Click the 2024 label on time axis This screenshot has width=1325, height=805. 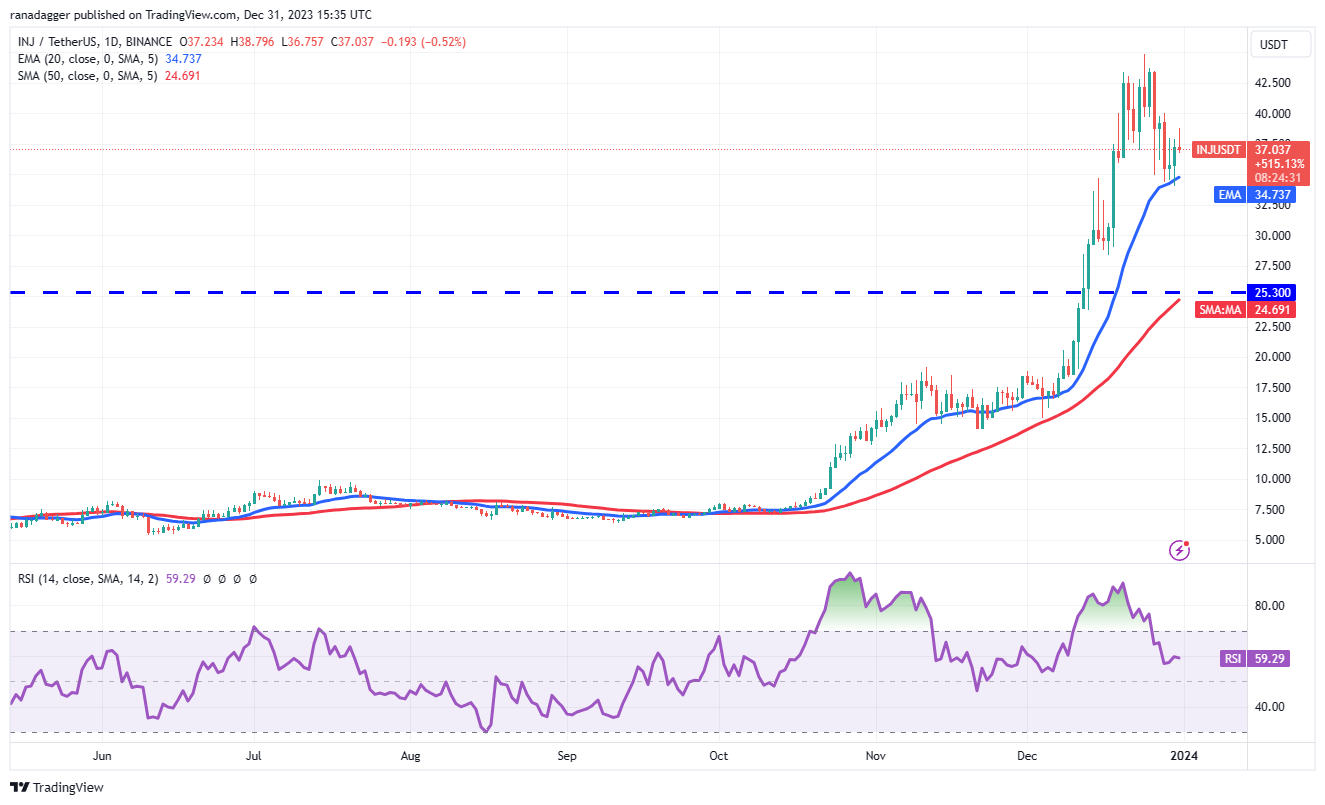click(1183, 756)
